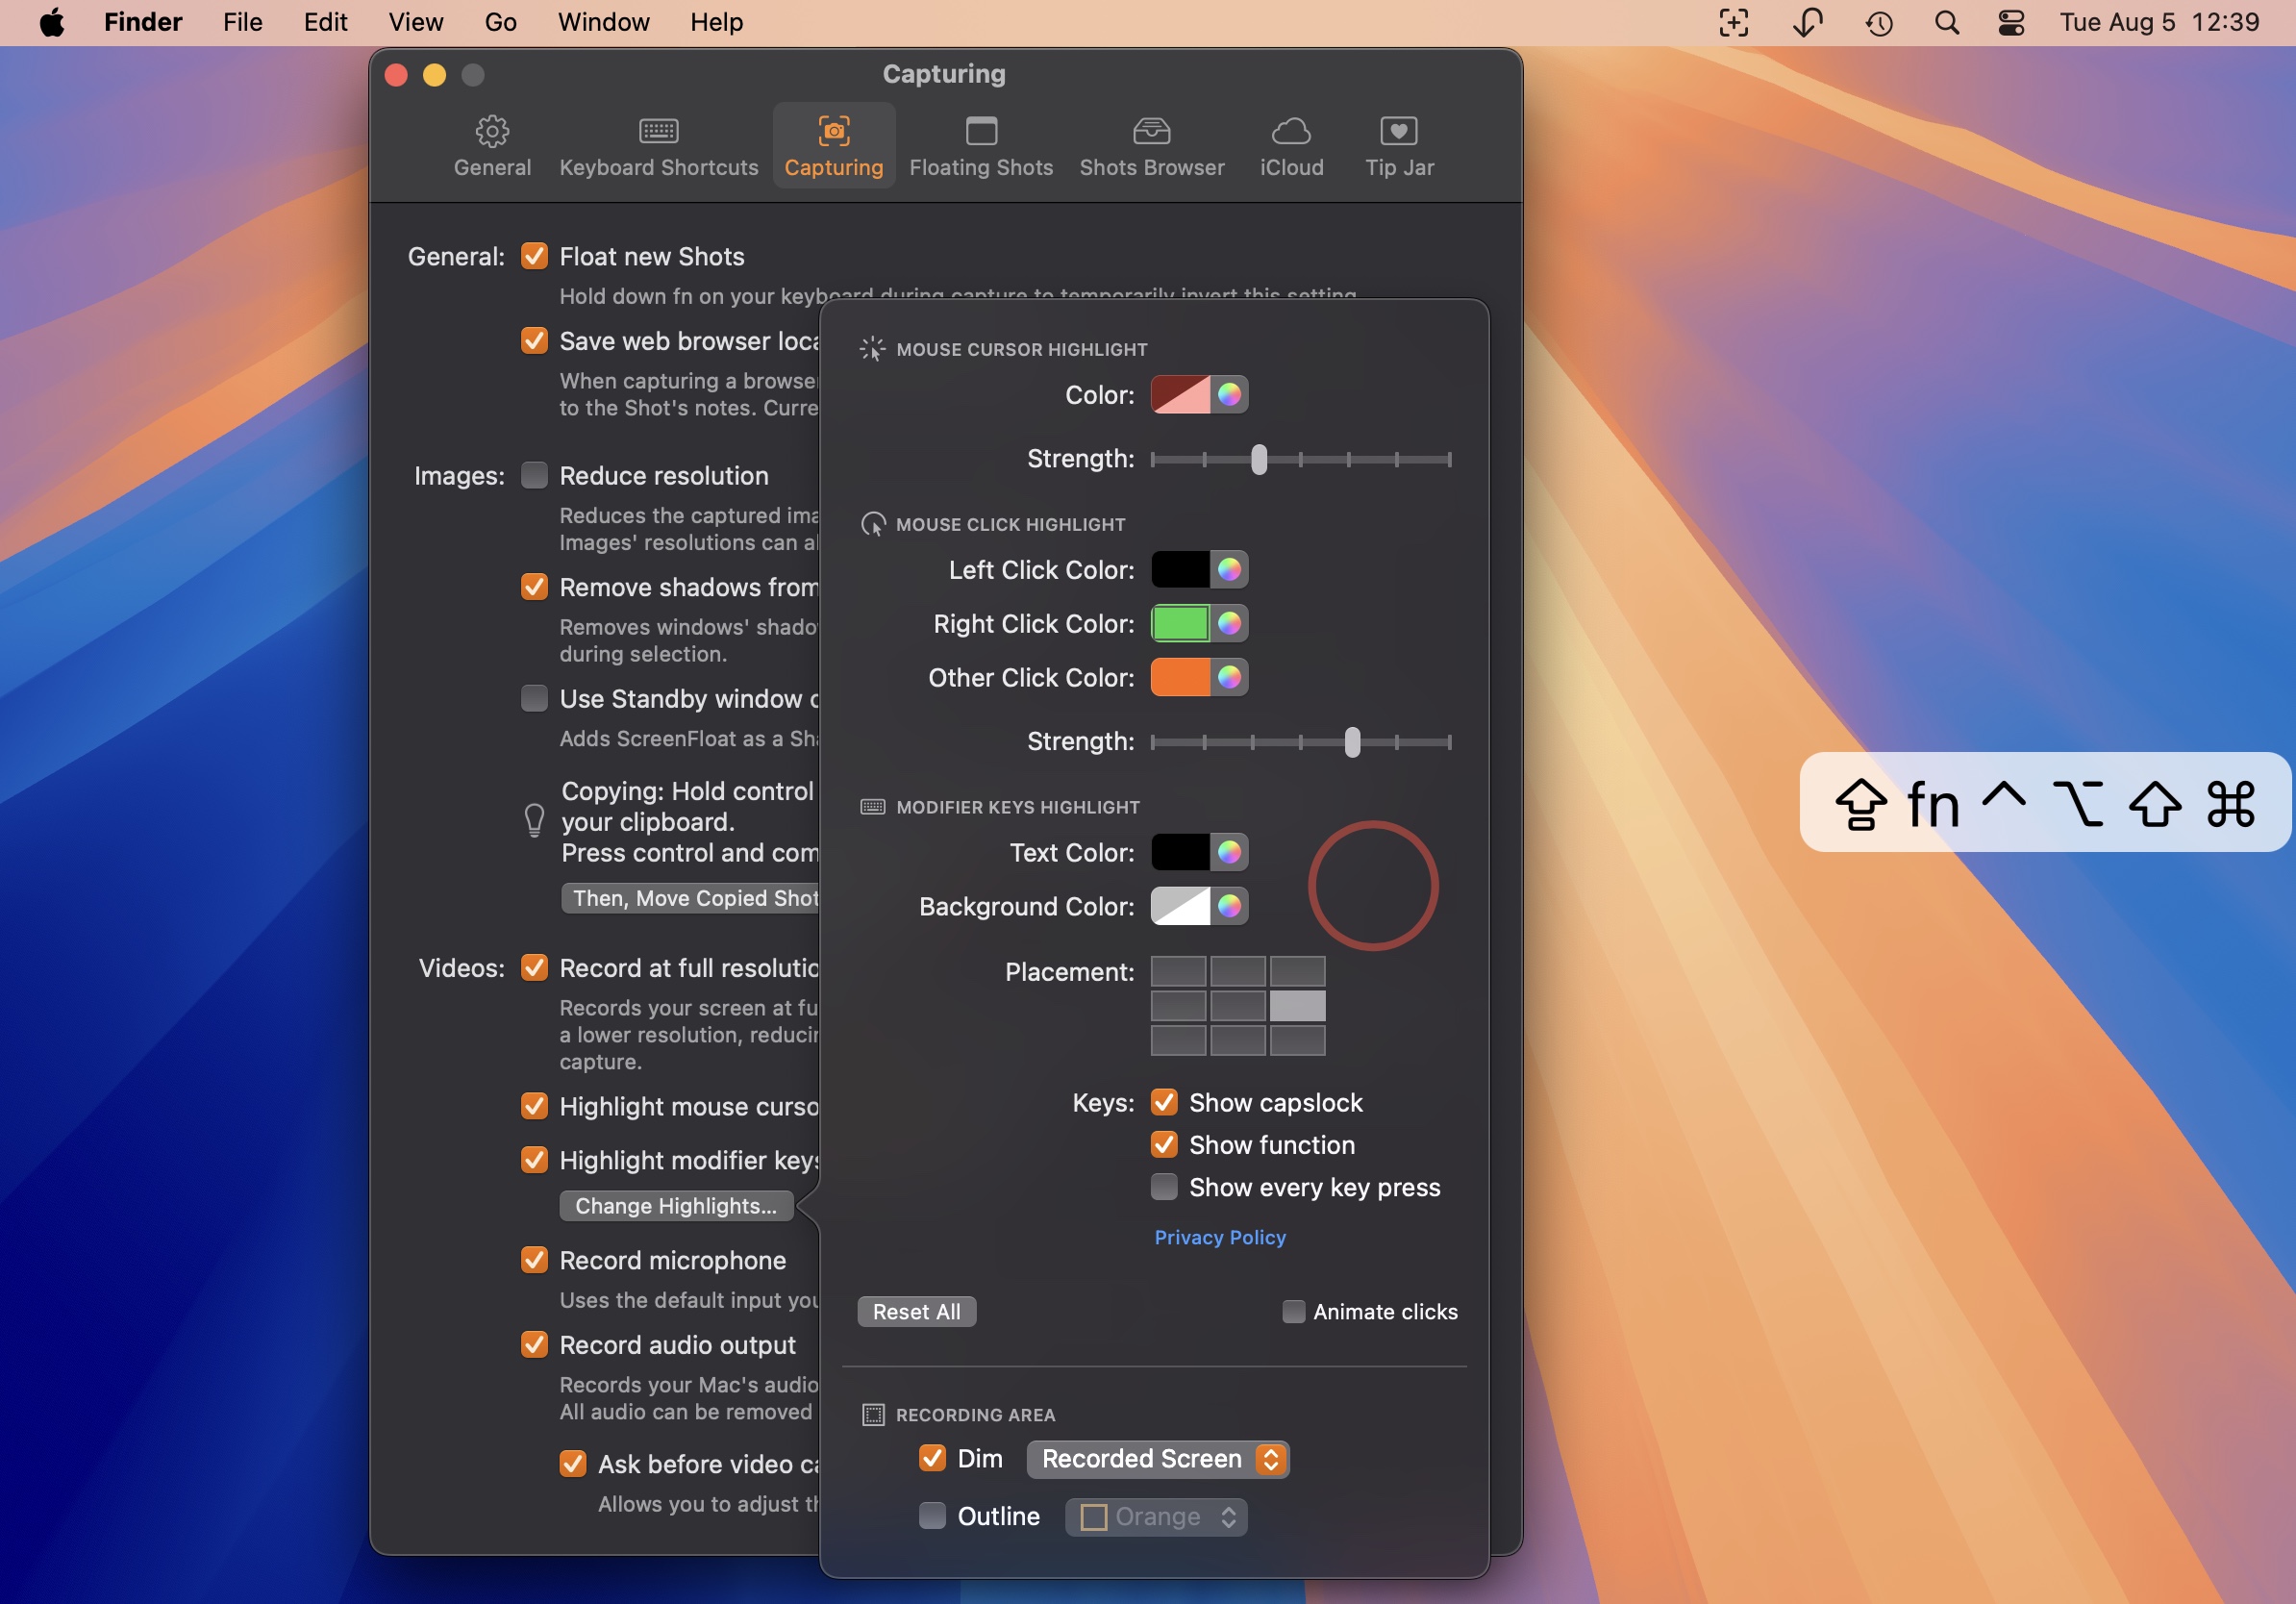Open the Window menu
This screenshot has height=1604, width=2296.
[x=603, y=22]
